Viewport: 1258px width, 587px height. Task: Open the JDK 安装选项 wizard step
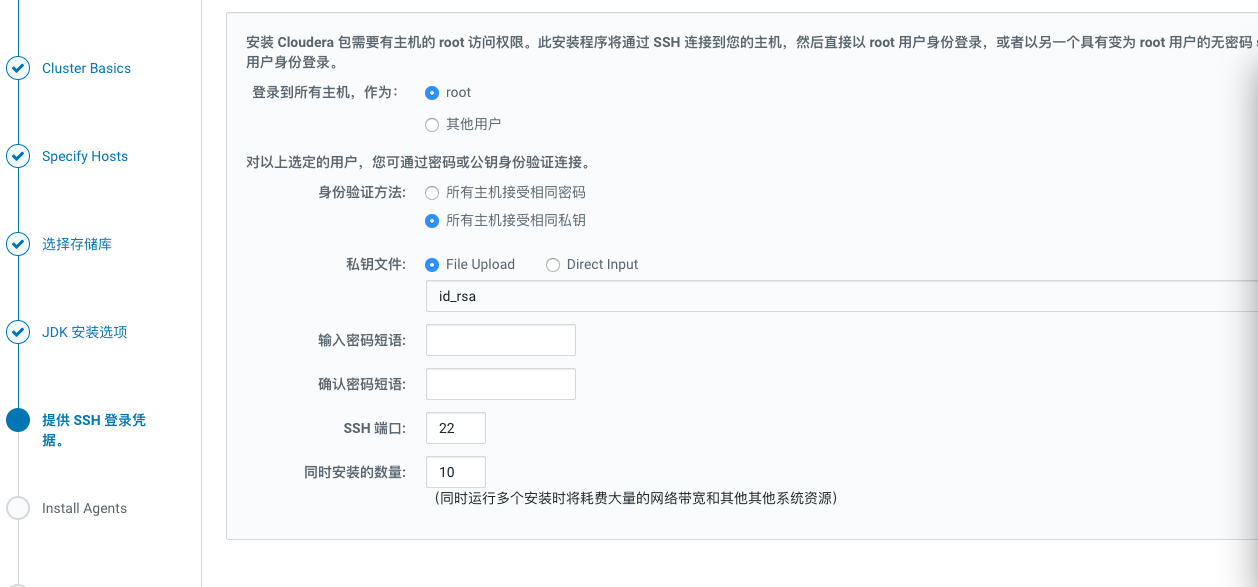85,332
